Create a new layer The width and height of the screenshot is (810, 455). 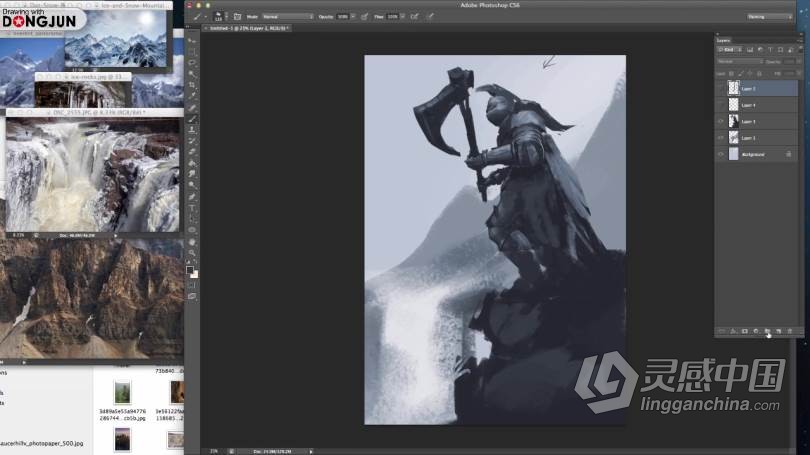pyautogui.click(x=778, y=332)
